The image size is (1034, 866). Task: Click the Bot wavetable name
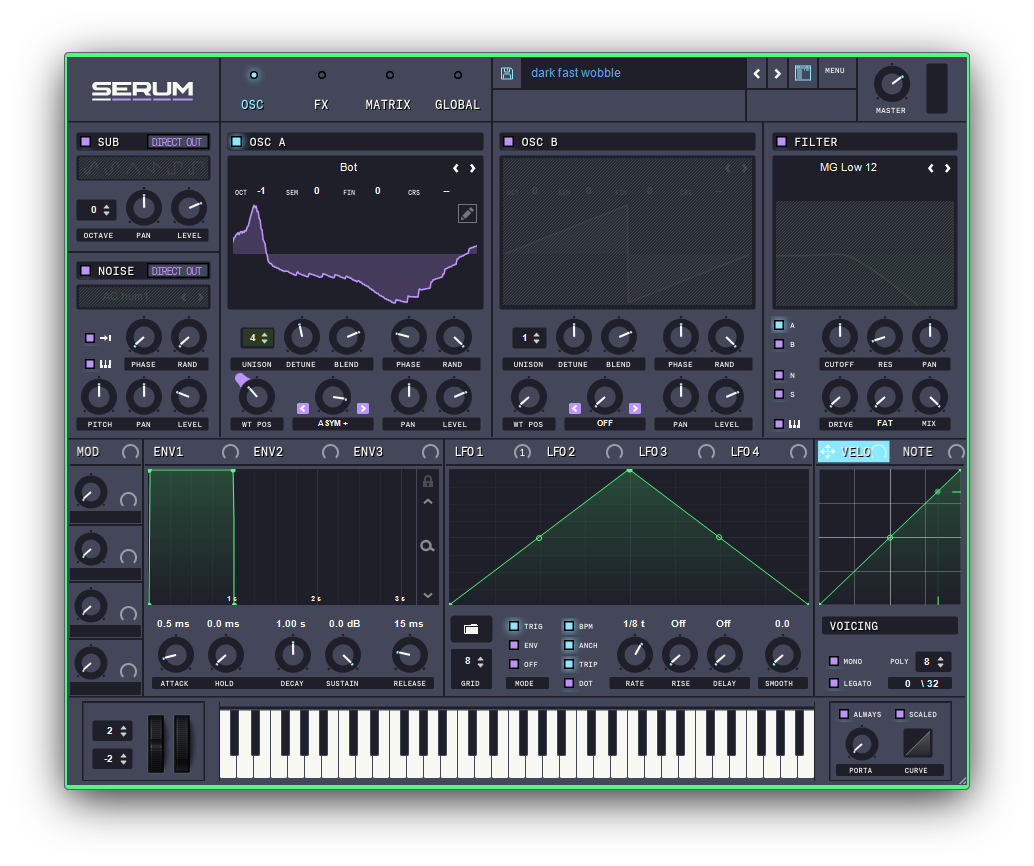click(x=348, y=168)
